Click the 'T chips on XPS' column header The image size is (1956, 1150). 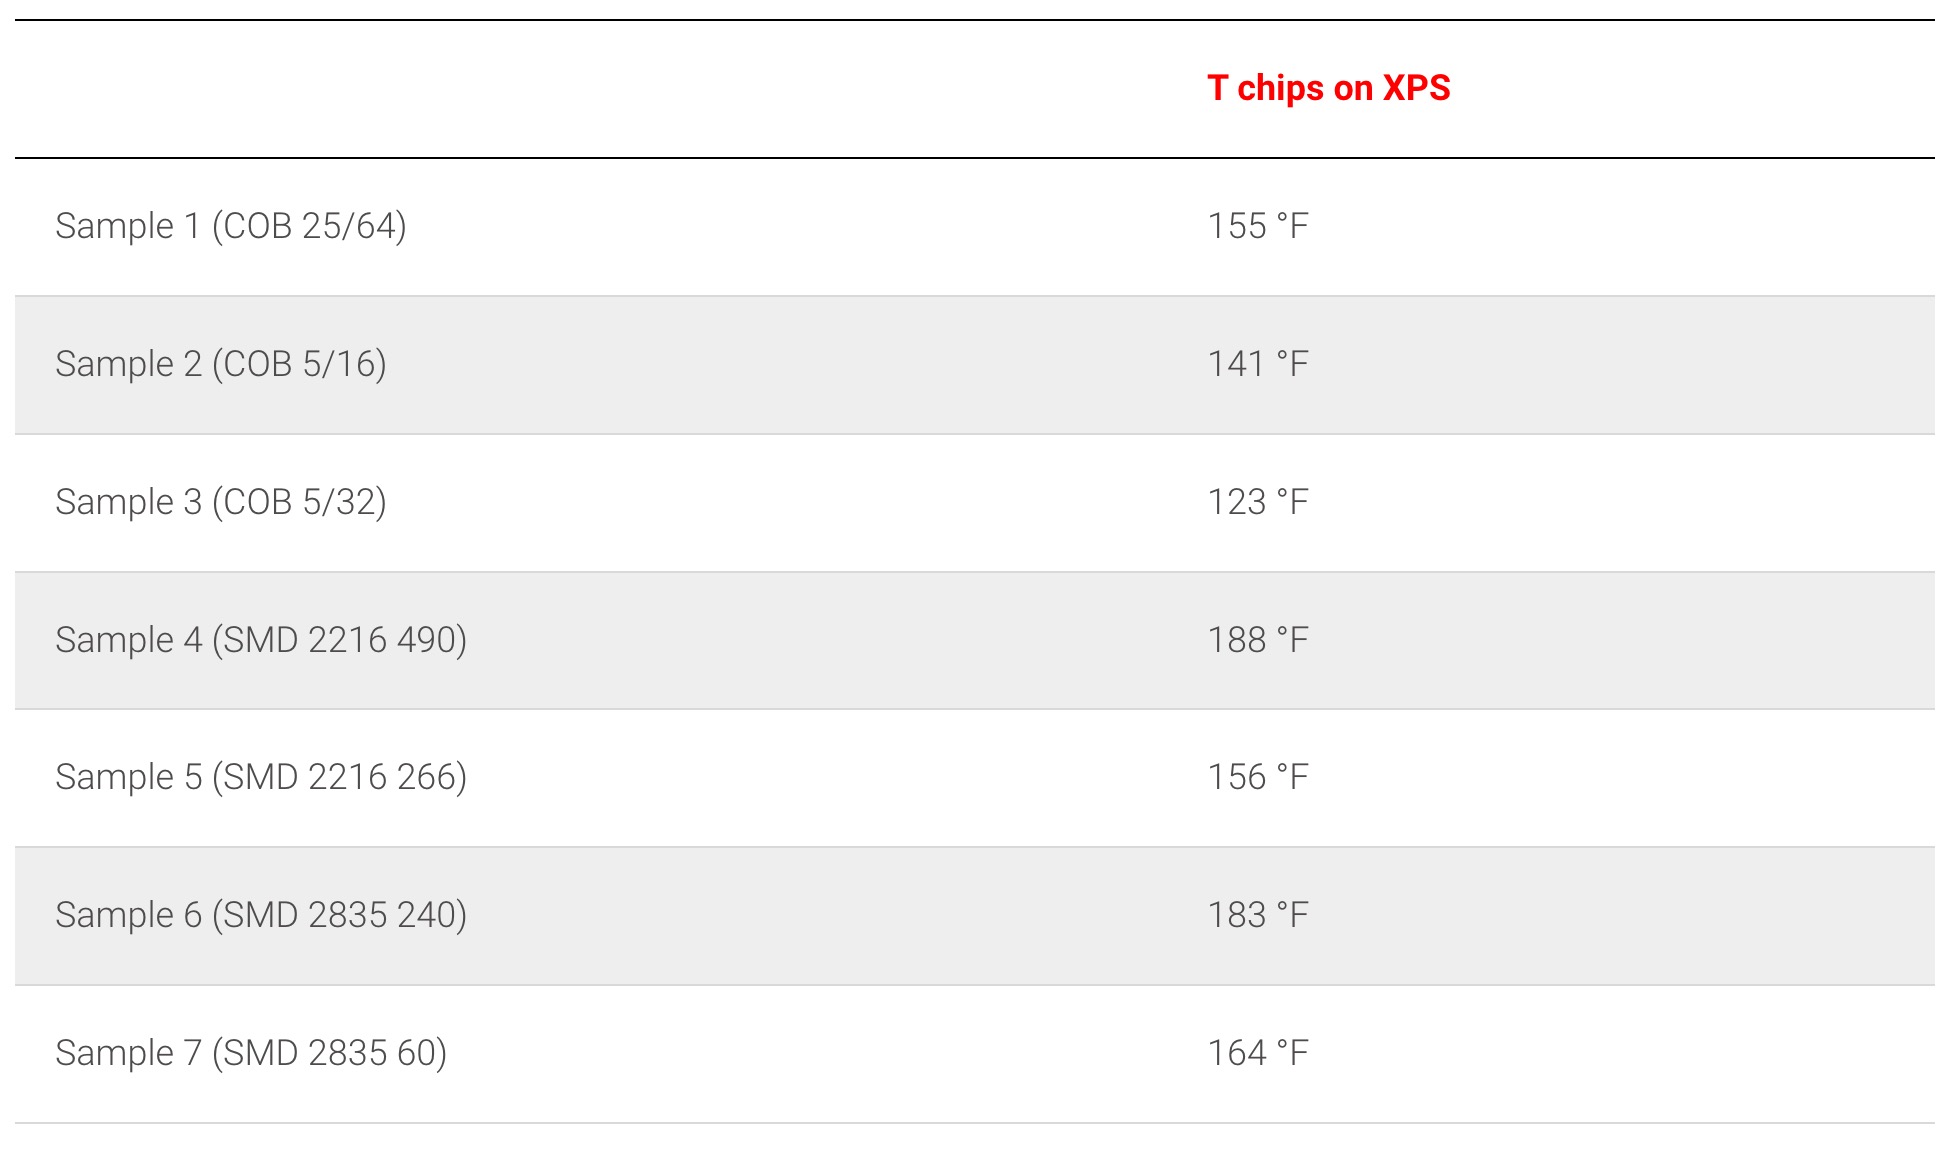pos(1328,88)
